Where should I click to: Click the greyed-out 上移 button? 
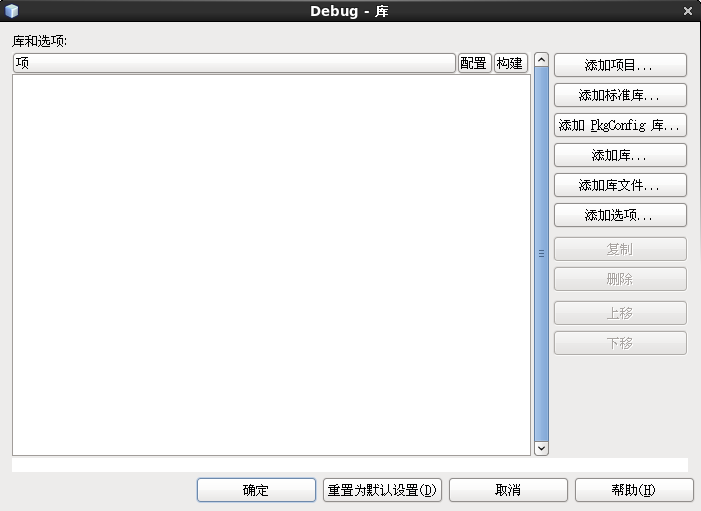[x=619, y=313]
